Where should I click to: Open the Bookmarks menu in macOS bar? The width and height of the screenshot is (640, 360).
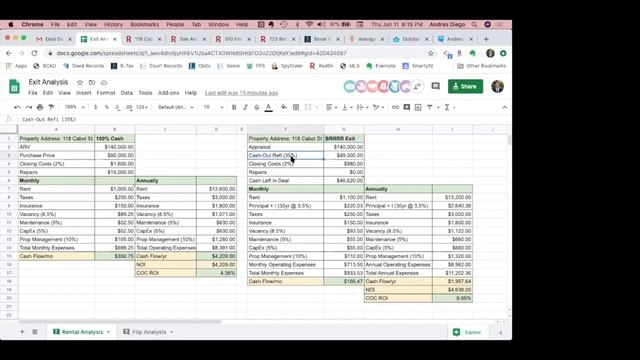tap(144, 24)
